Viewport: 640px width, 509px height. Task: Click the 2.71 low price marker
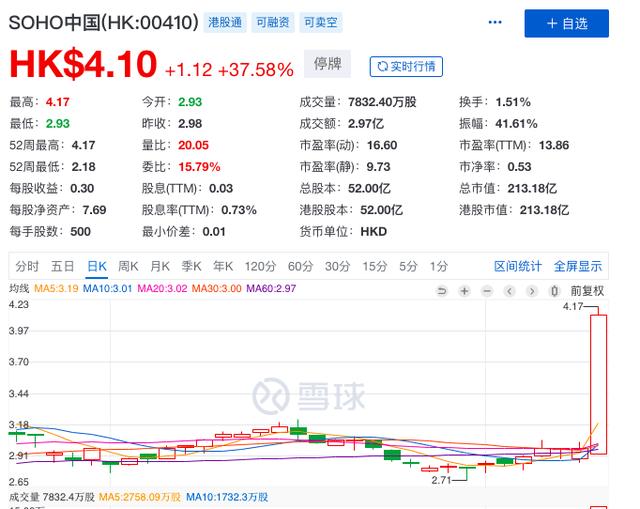441,480
